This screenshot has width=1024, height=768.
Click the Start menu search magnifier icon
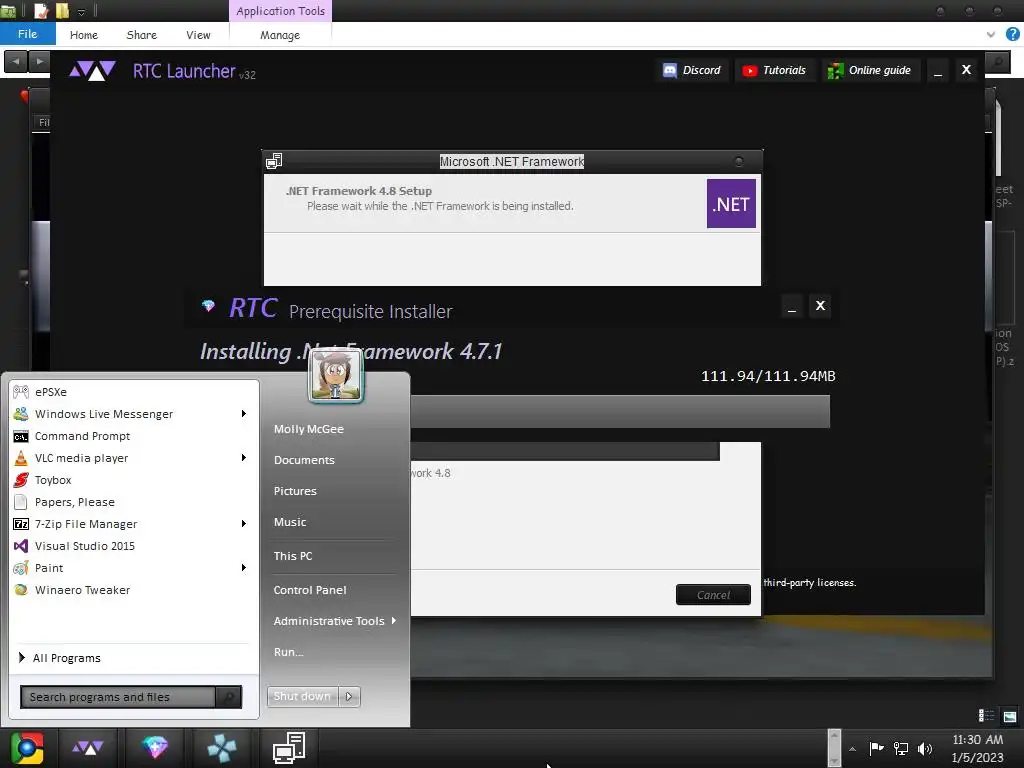(229, 697)
